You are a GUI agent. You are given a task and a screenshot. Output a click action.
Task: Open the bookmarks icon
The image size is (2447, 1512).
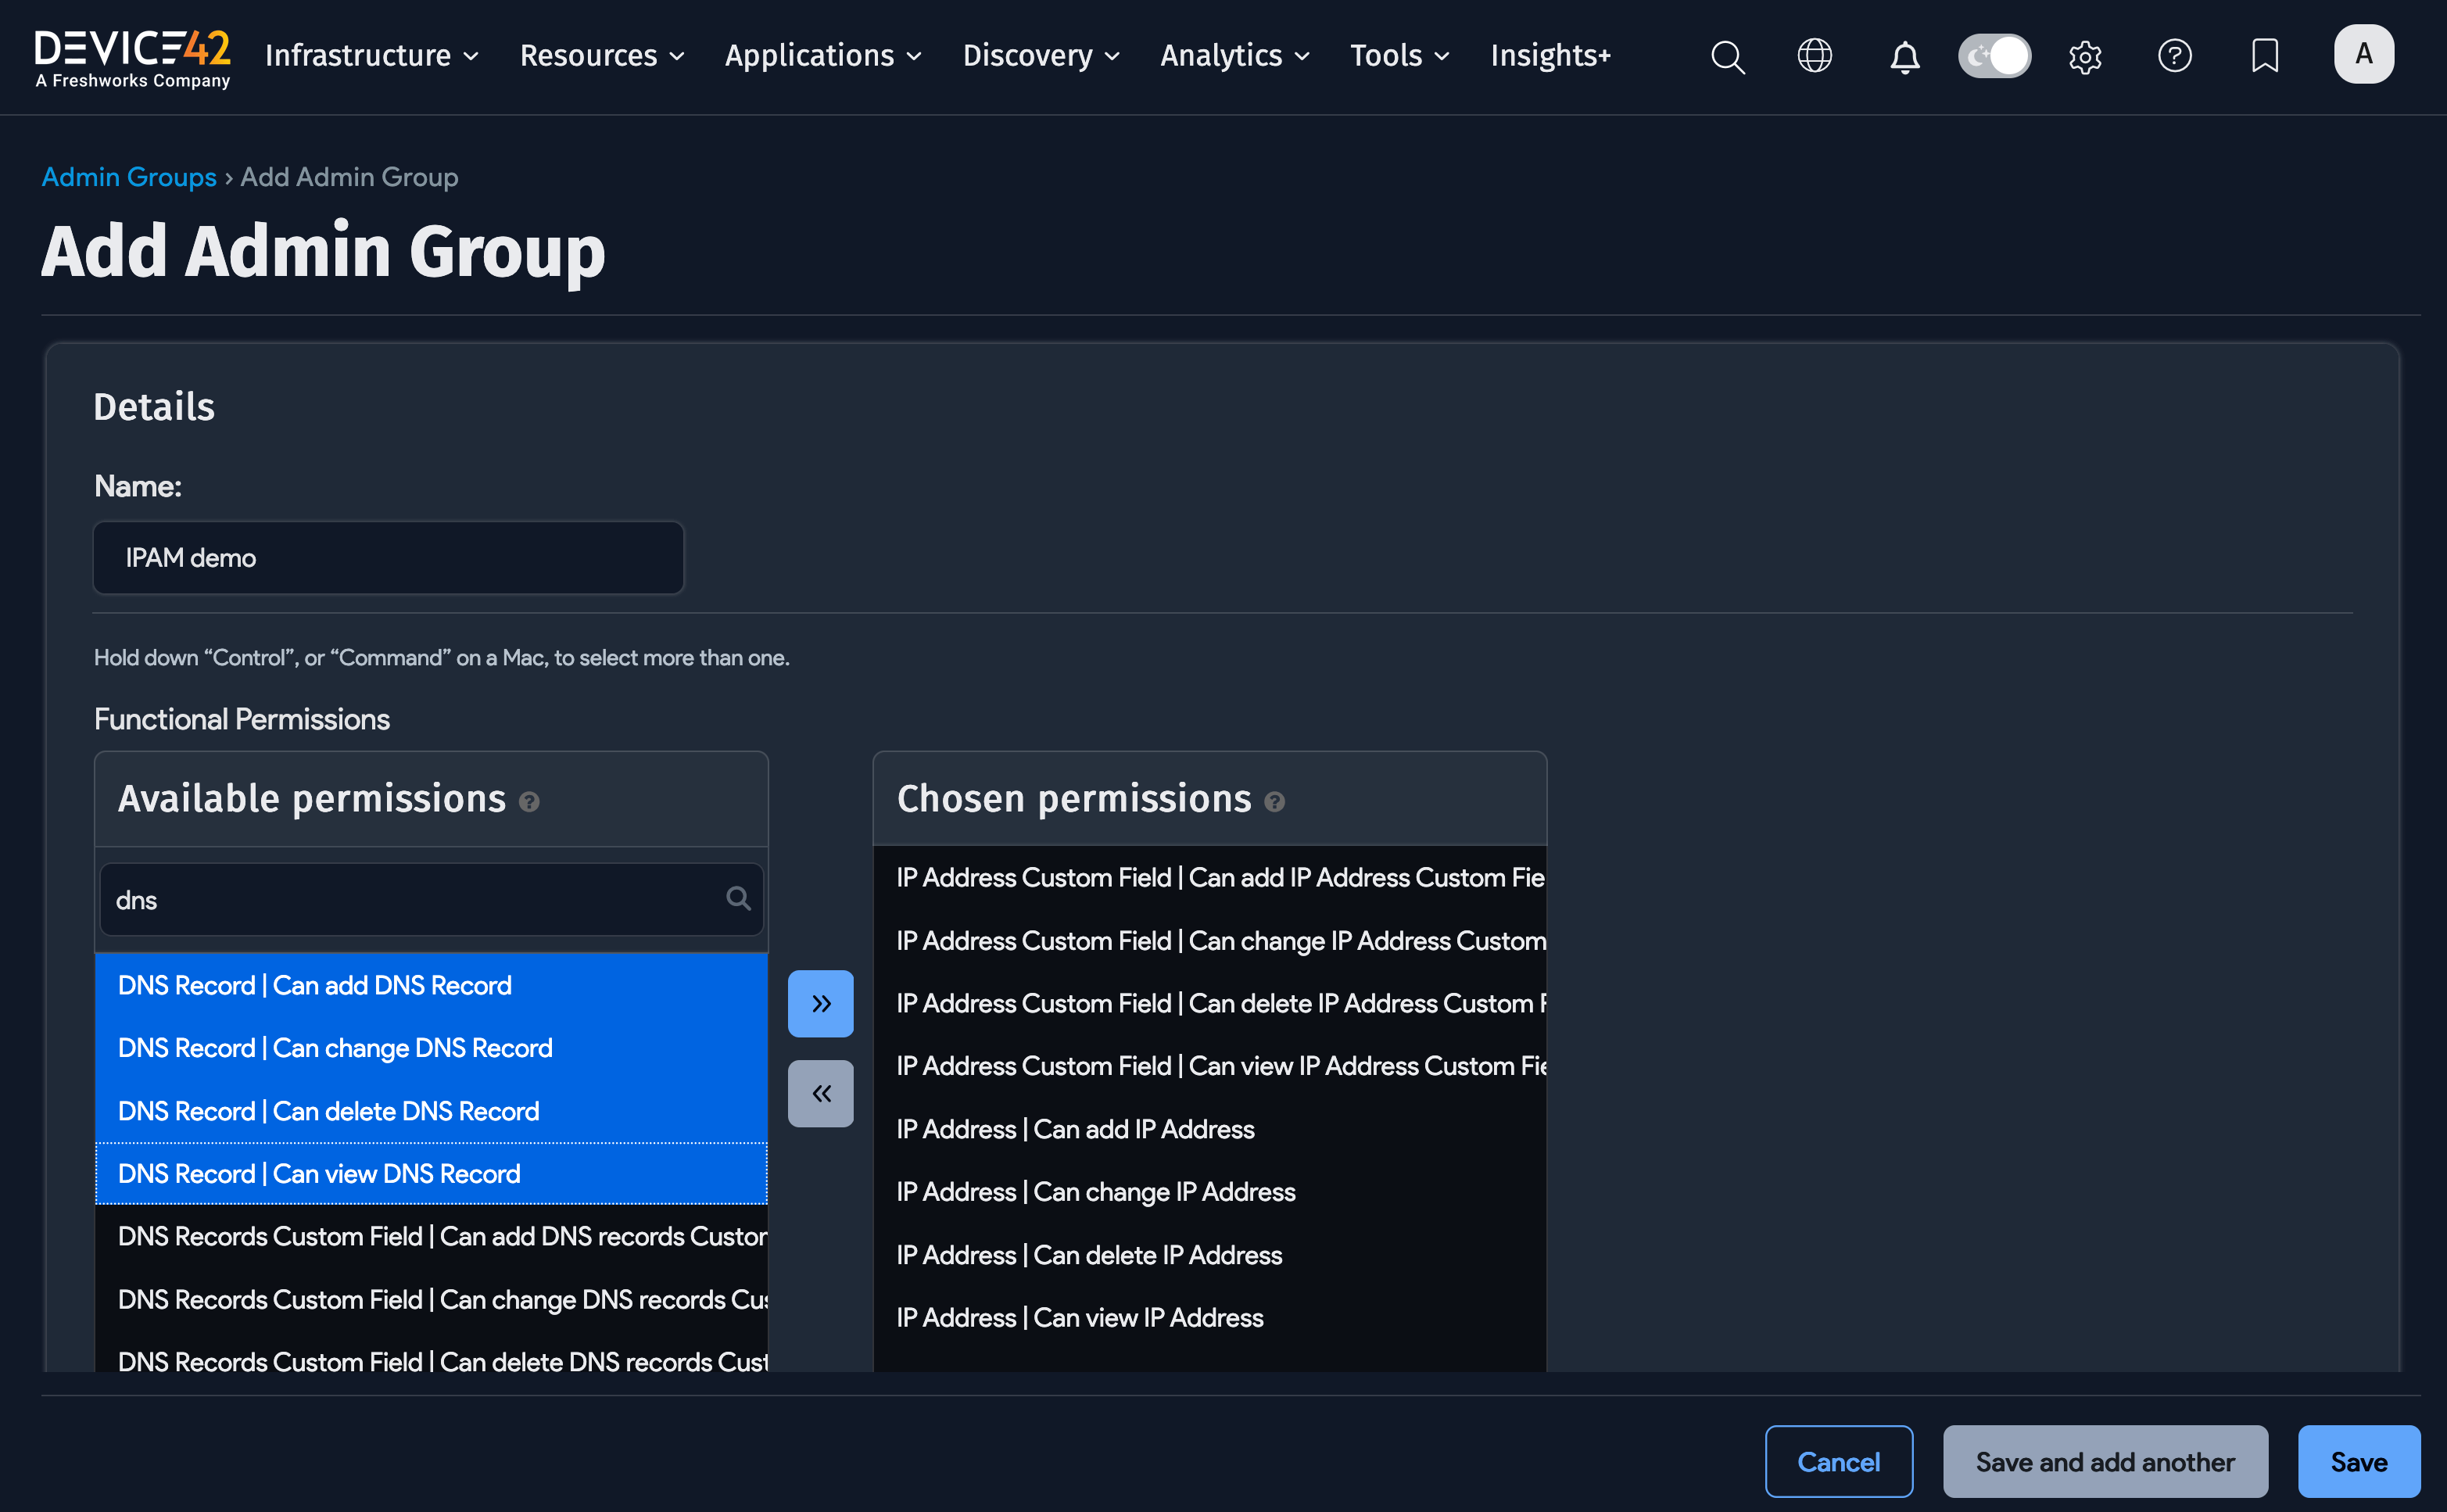(2264, 57)
